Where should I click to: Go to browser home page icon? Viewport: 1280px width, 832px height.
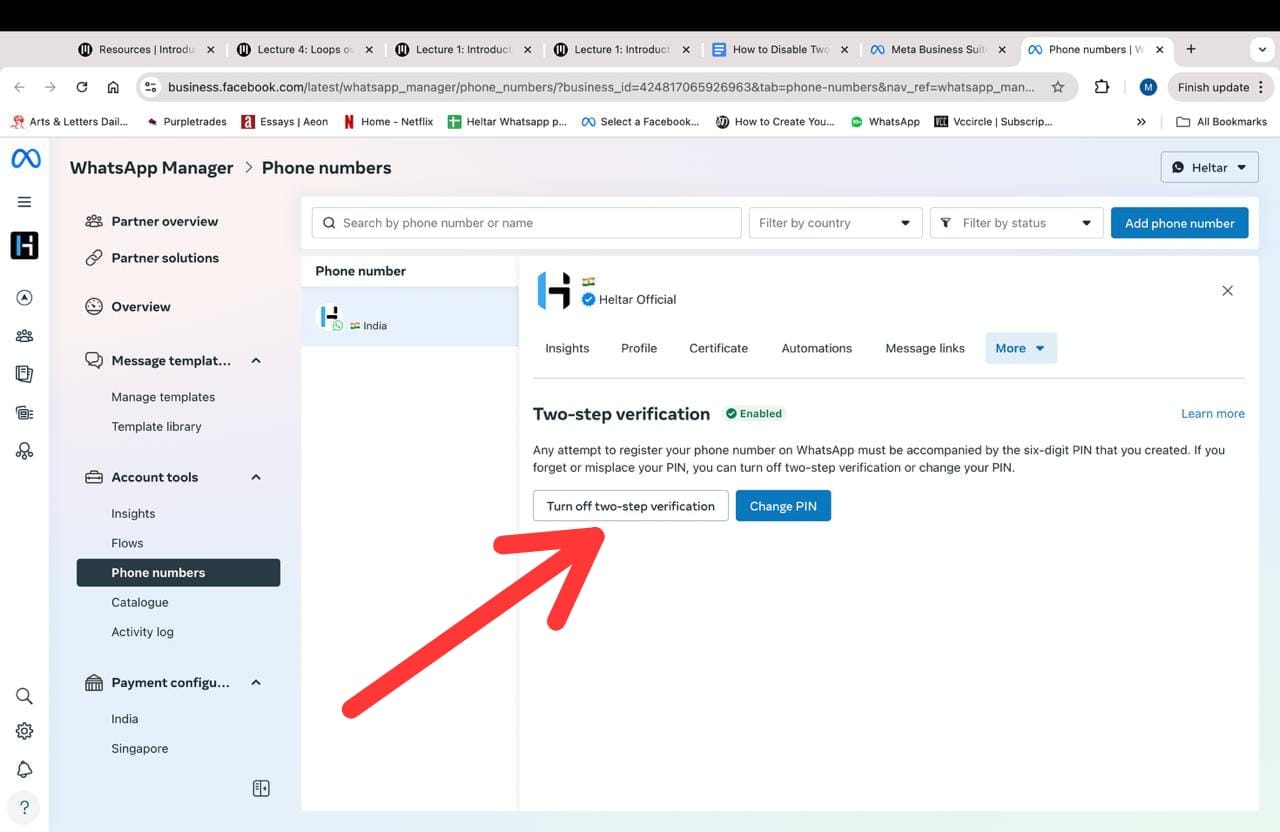point(113,87)
